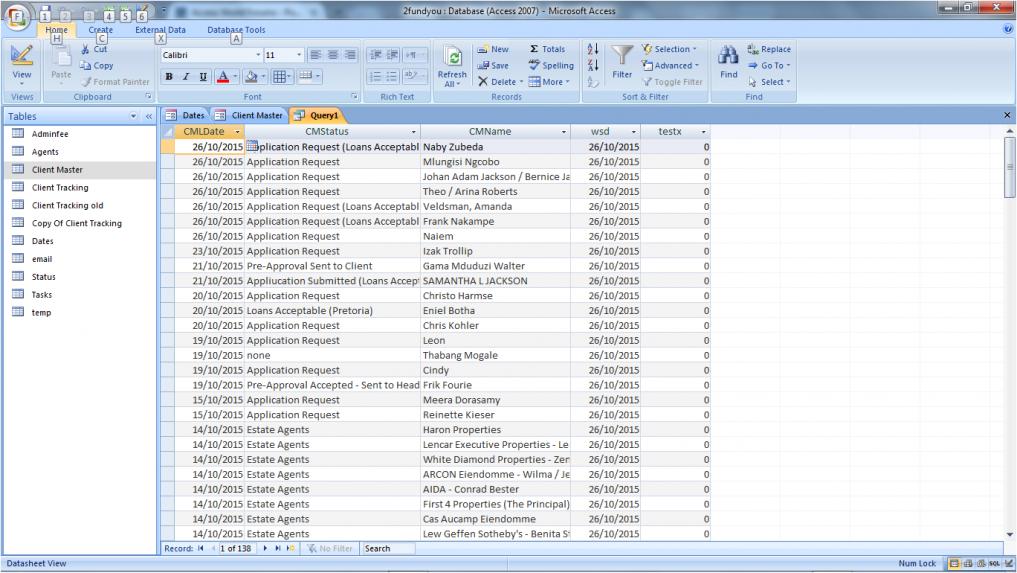Click the Refresh All icon
Screen dimensions: 1017x573
coord(451,60)
